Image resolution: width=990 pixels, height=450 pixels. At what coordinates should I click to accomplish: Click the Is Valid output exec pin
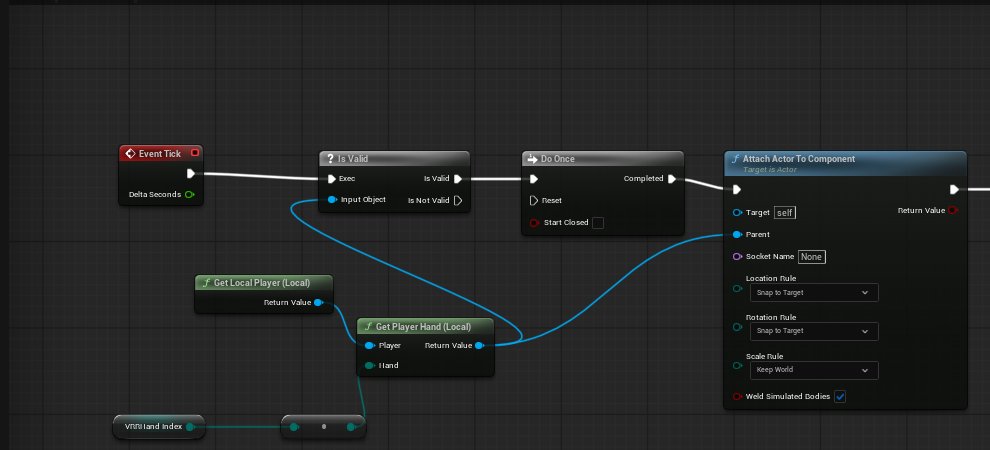tap(458, 179)
